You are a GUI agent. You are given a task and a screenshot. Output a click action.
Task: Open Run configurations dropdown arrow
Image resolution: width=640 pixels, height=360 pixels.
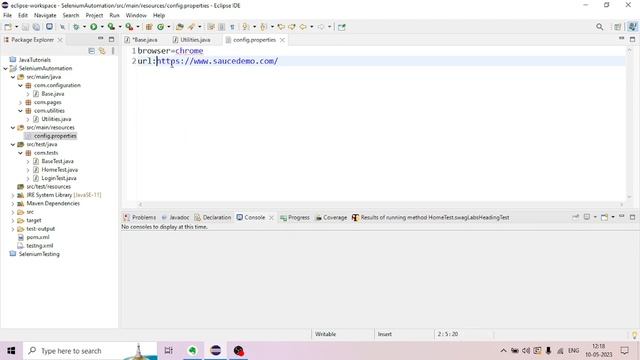point(102,27)
